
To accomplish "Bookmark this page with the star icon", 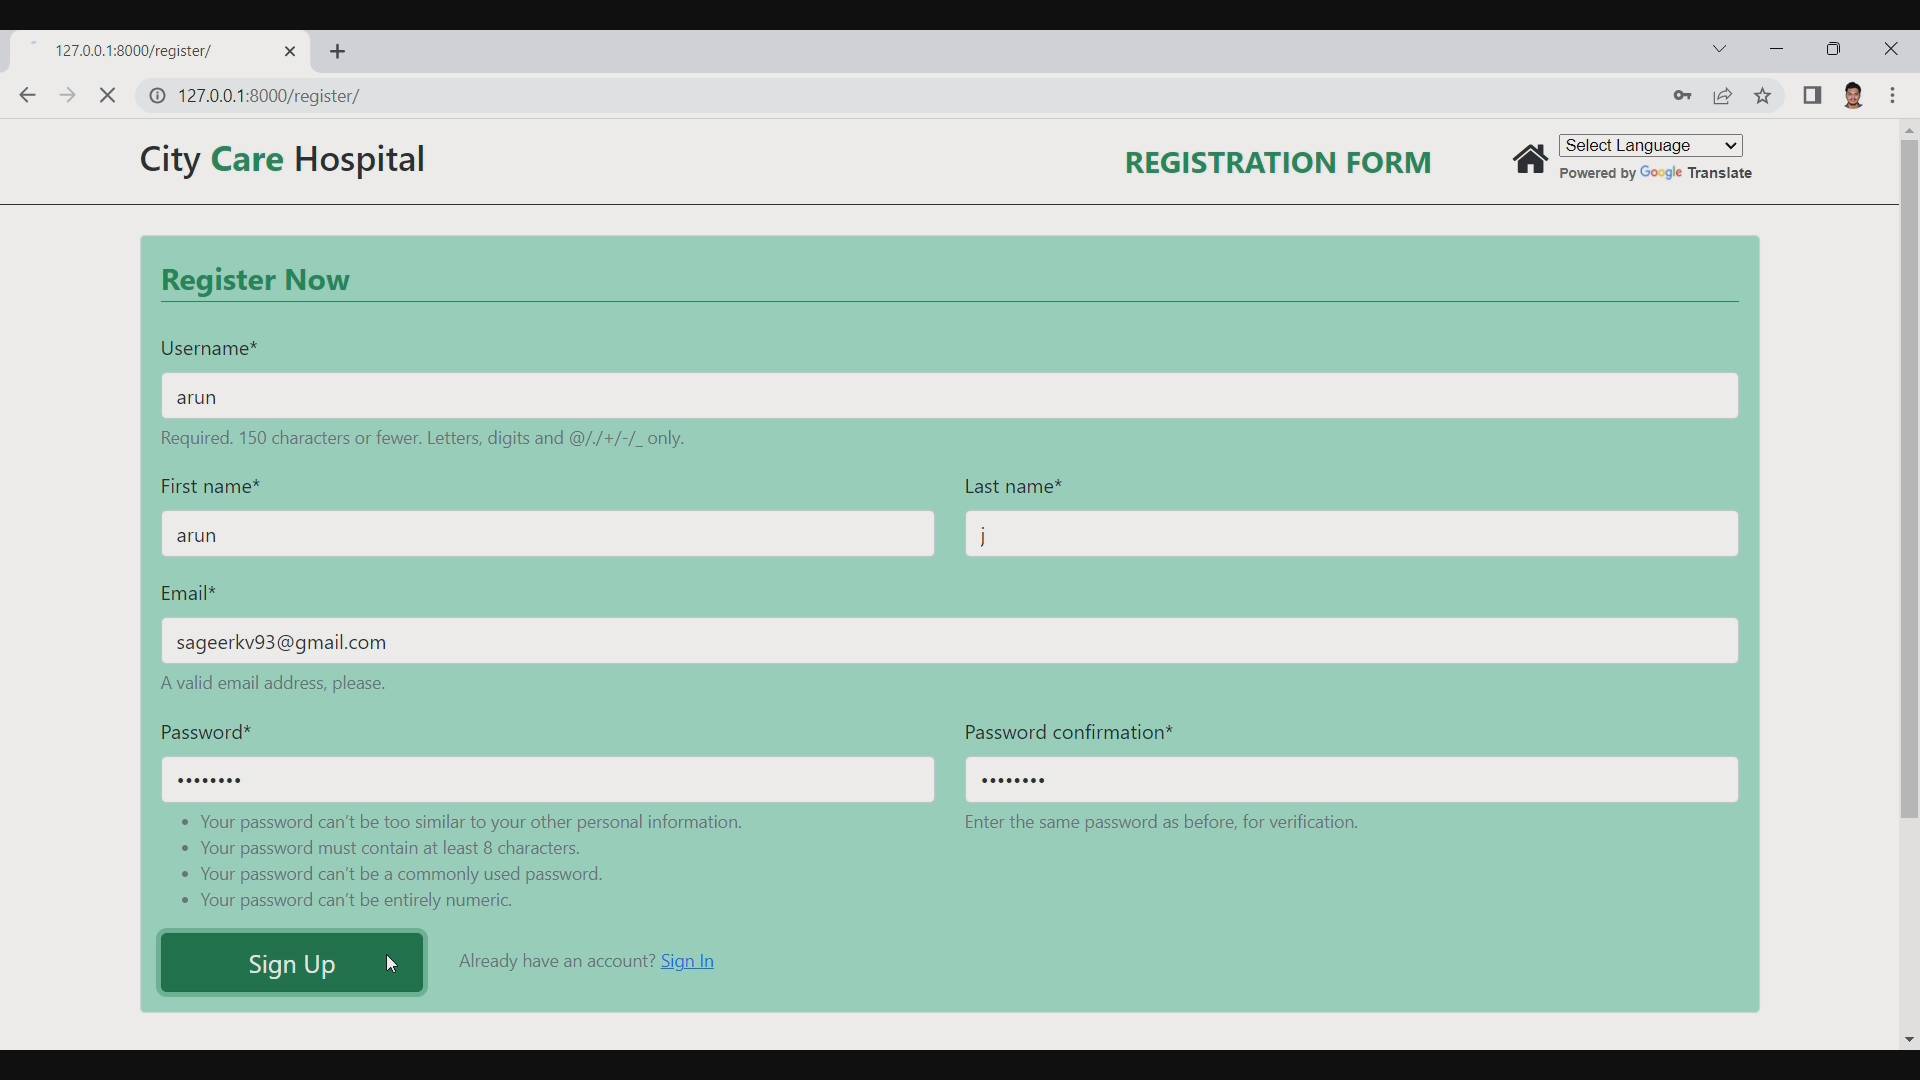I will pyautogui.click(x=1763, y=96).
